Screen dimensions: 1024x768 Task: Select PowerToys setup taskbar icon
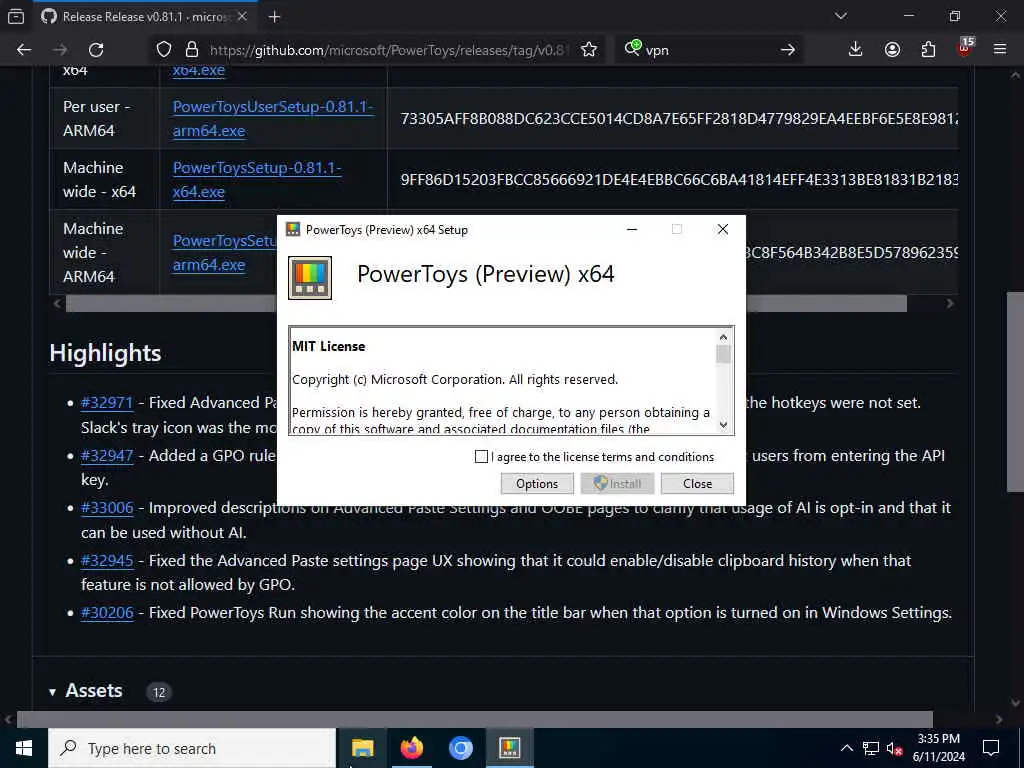509,748
